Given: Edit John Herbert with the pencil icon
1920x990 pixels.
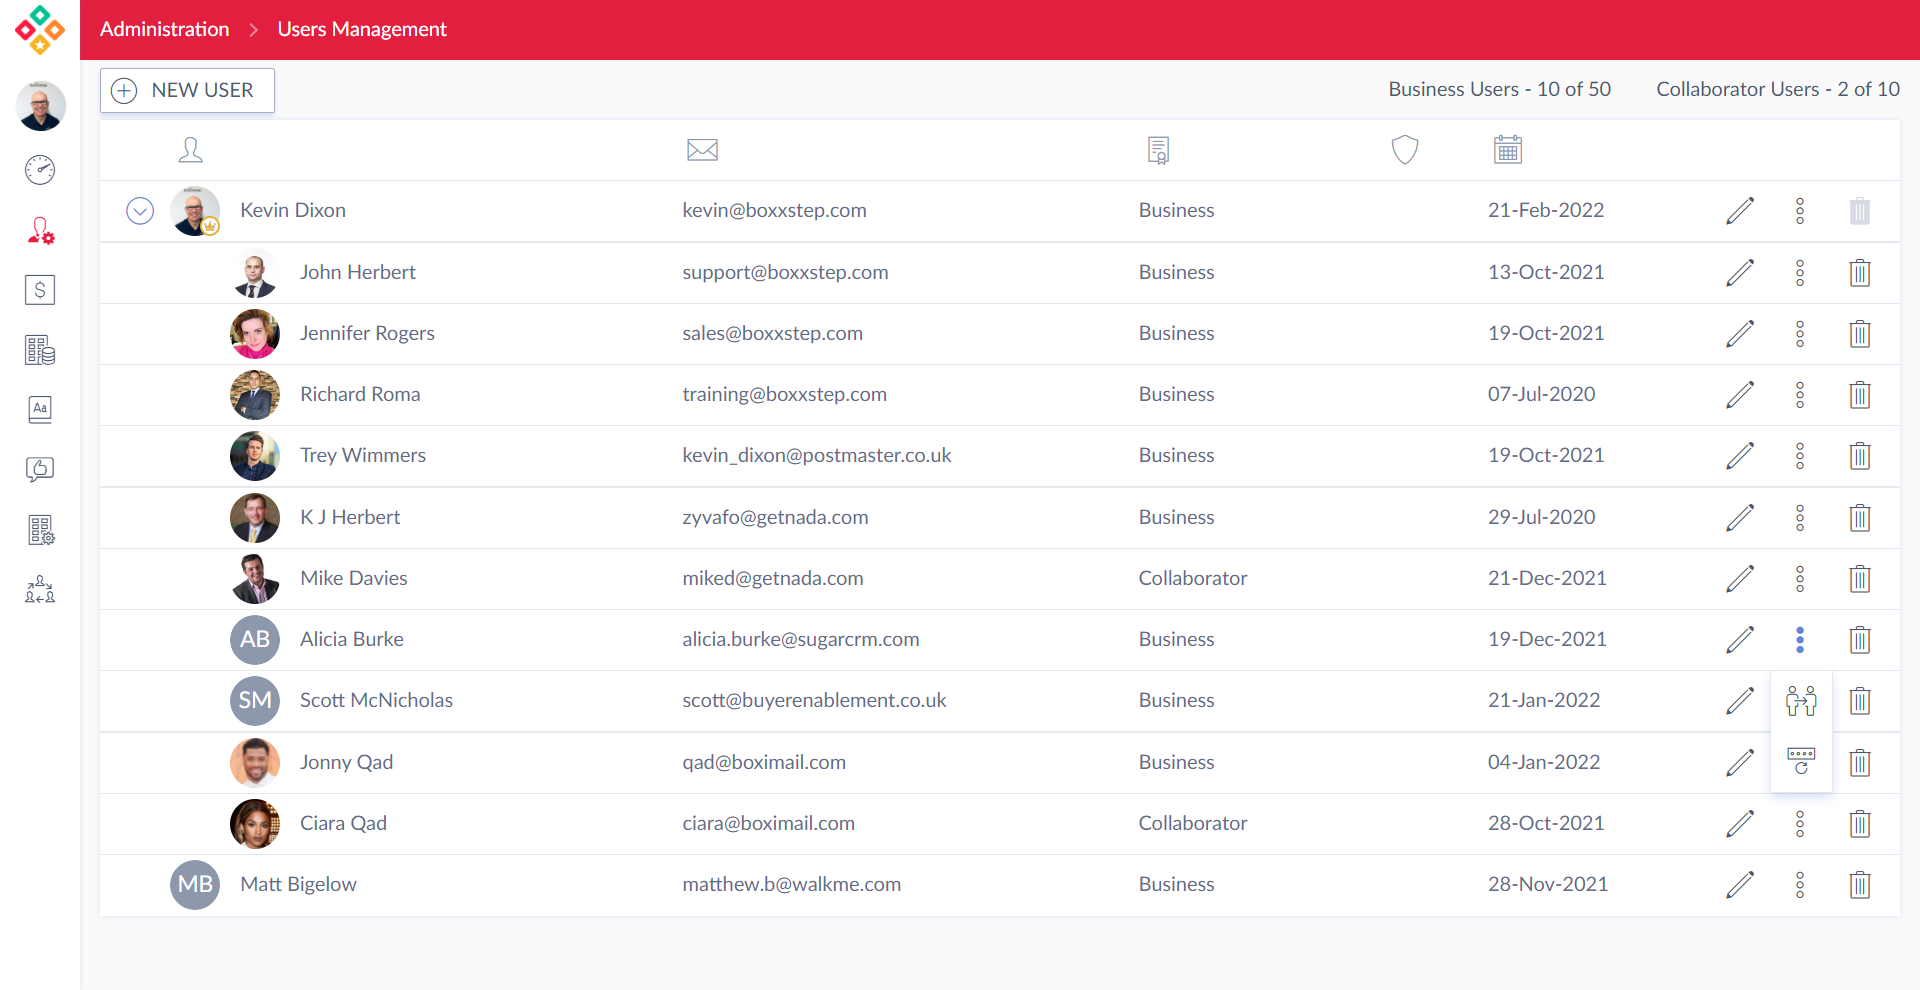Looking at the screenshot, I should point(1740,272).
